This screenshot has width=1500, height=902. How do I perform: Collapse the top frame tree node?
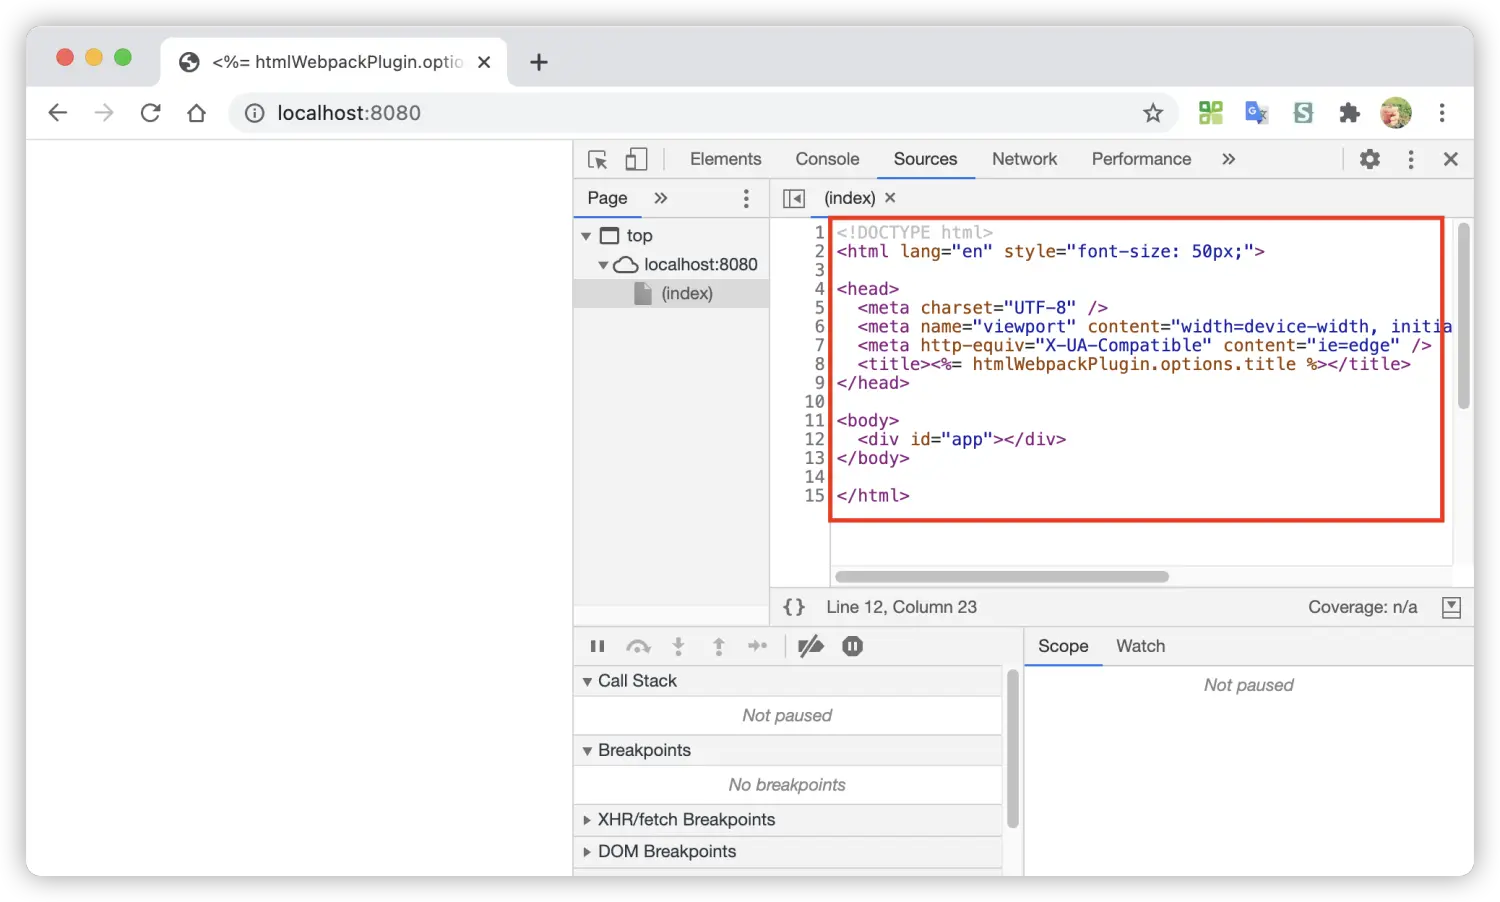[x=586, y=236]
